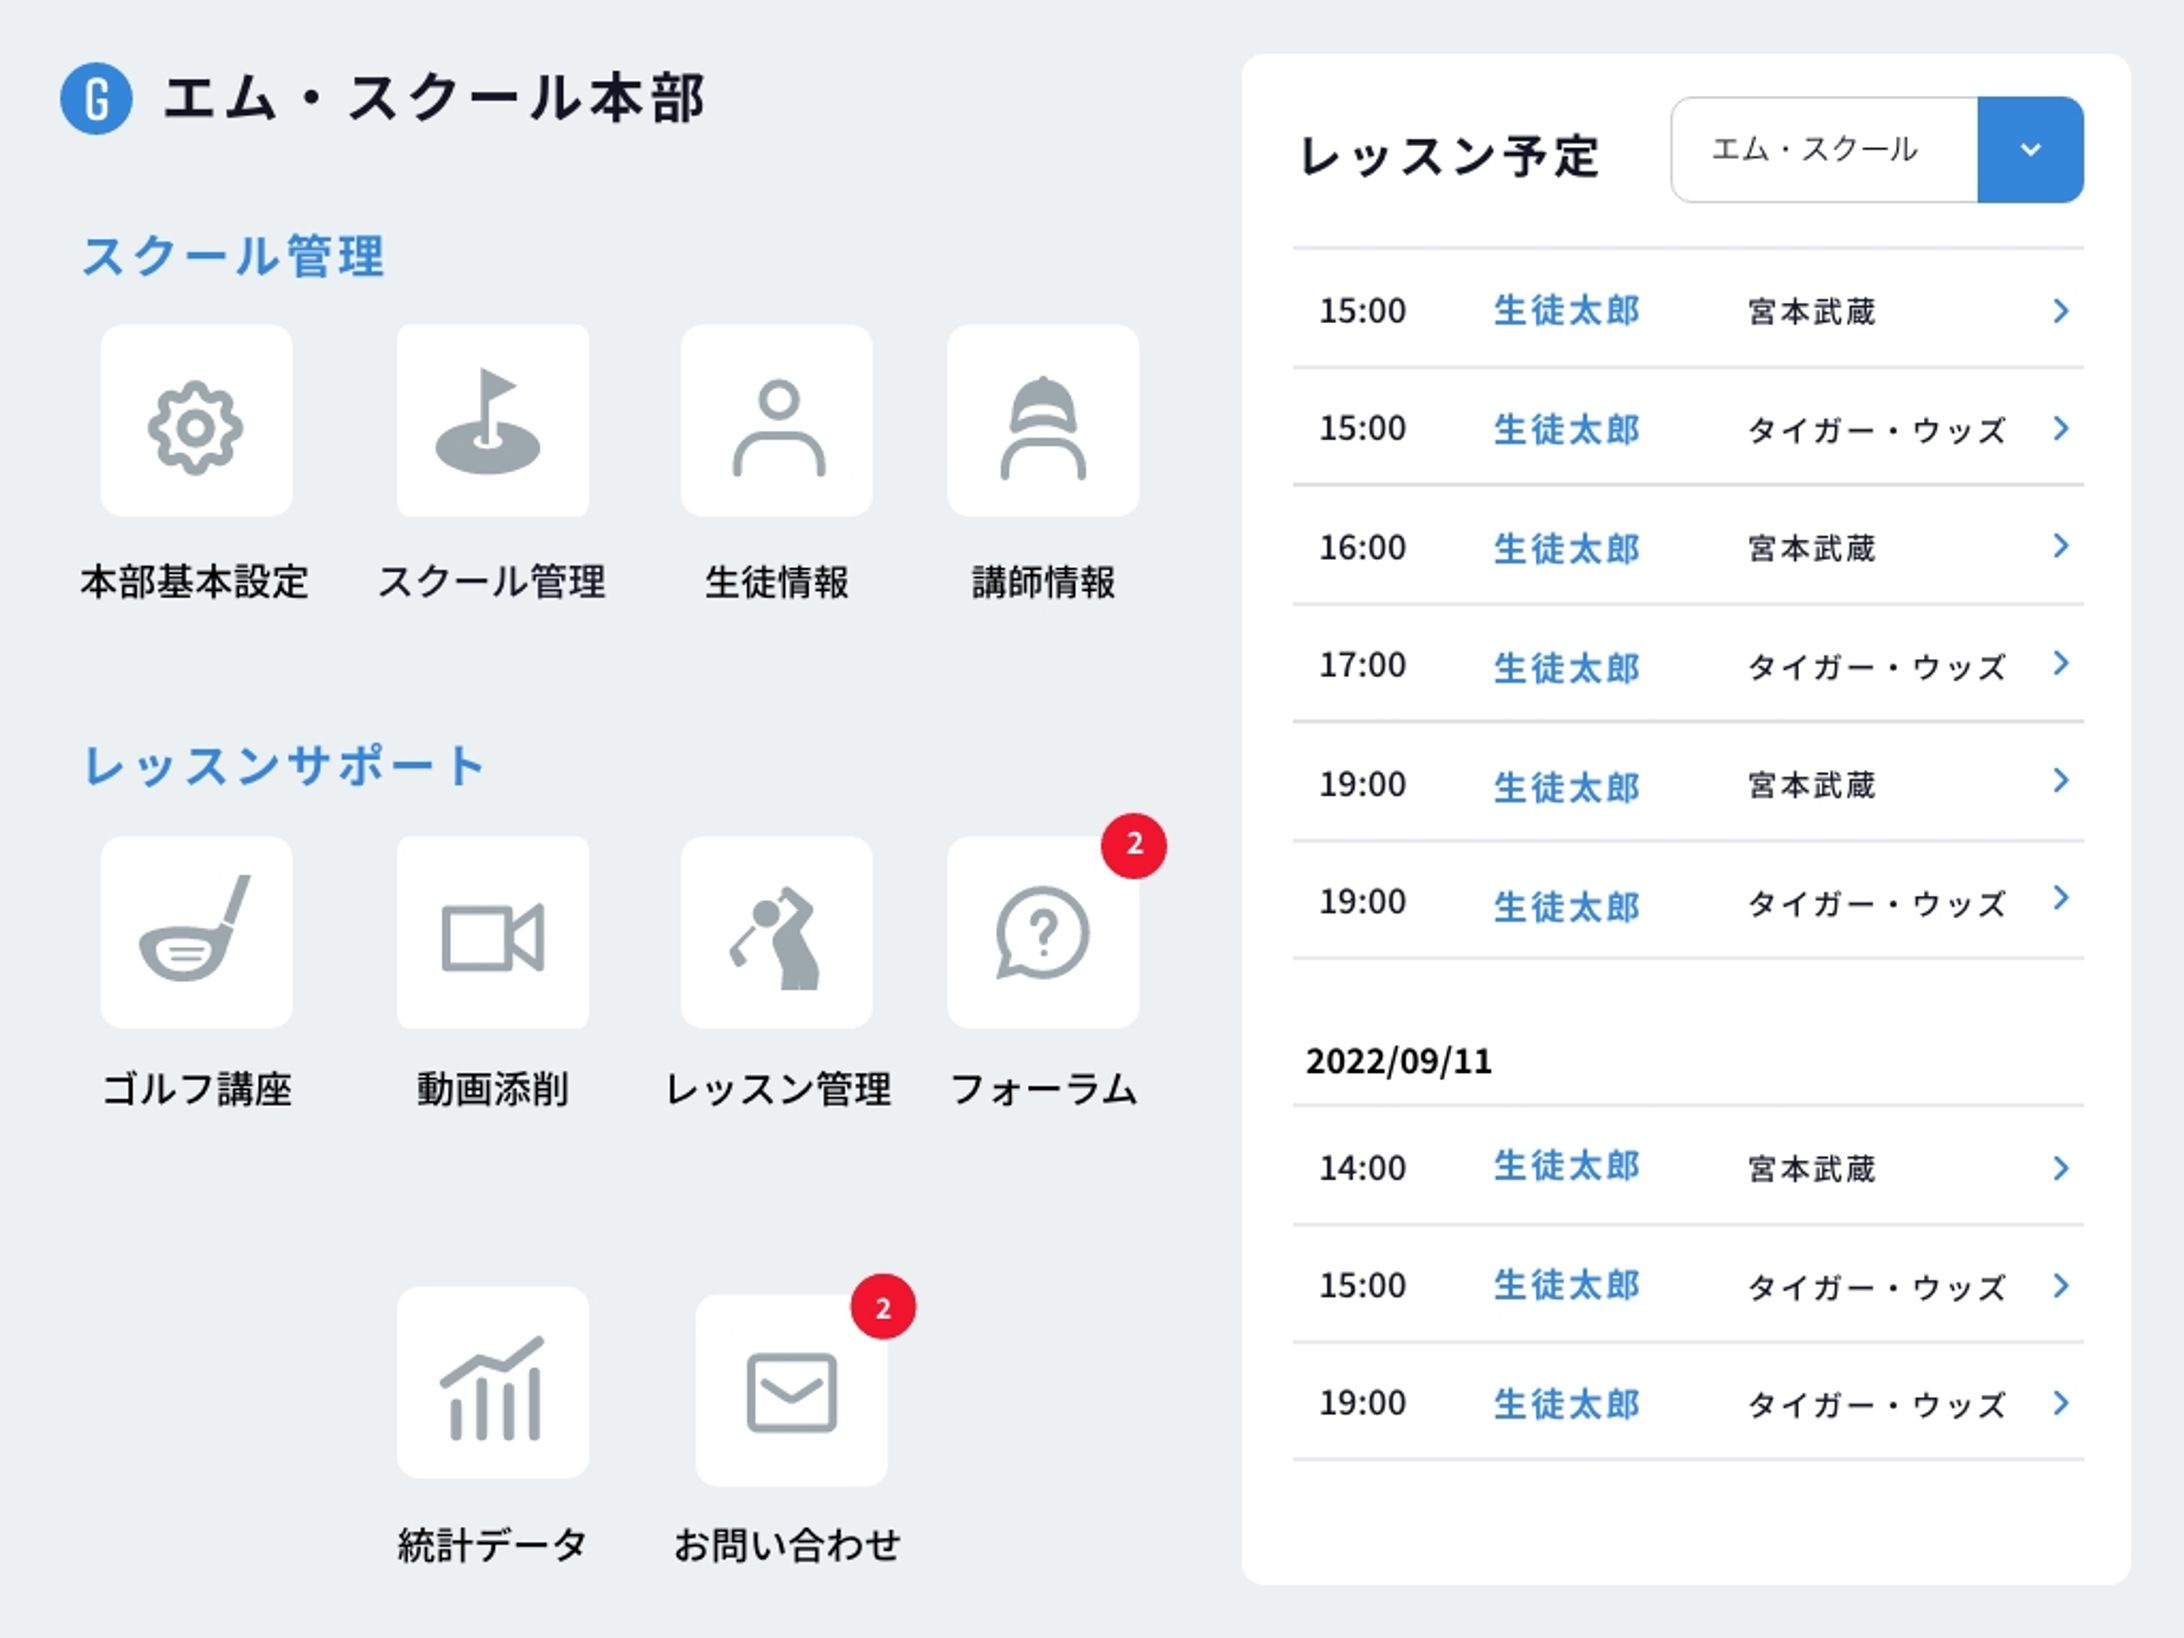Open the 生徒太郎 link at 14:00

pyautogui.click(x=1565, y=1167)
